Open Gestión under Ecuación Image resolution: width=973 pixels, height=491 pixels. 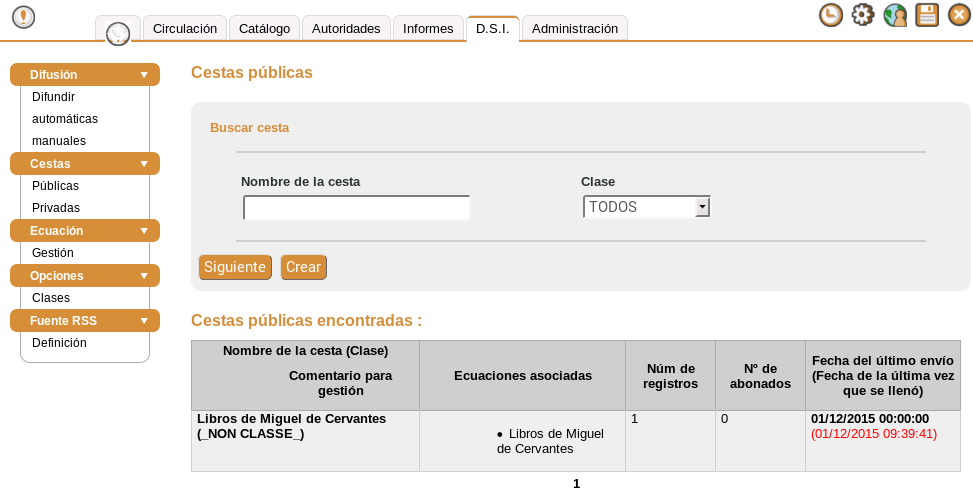click(x=53, y=253)
